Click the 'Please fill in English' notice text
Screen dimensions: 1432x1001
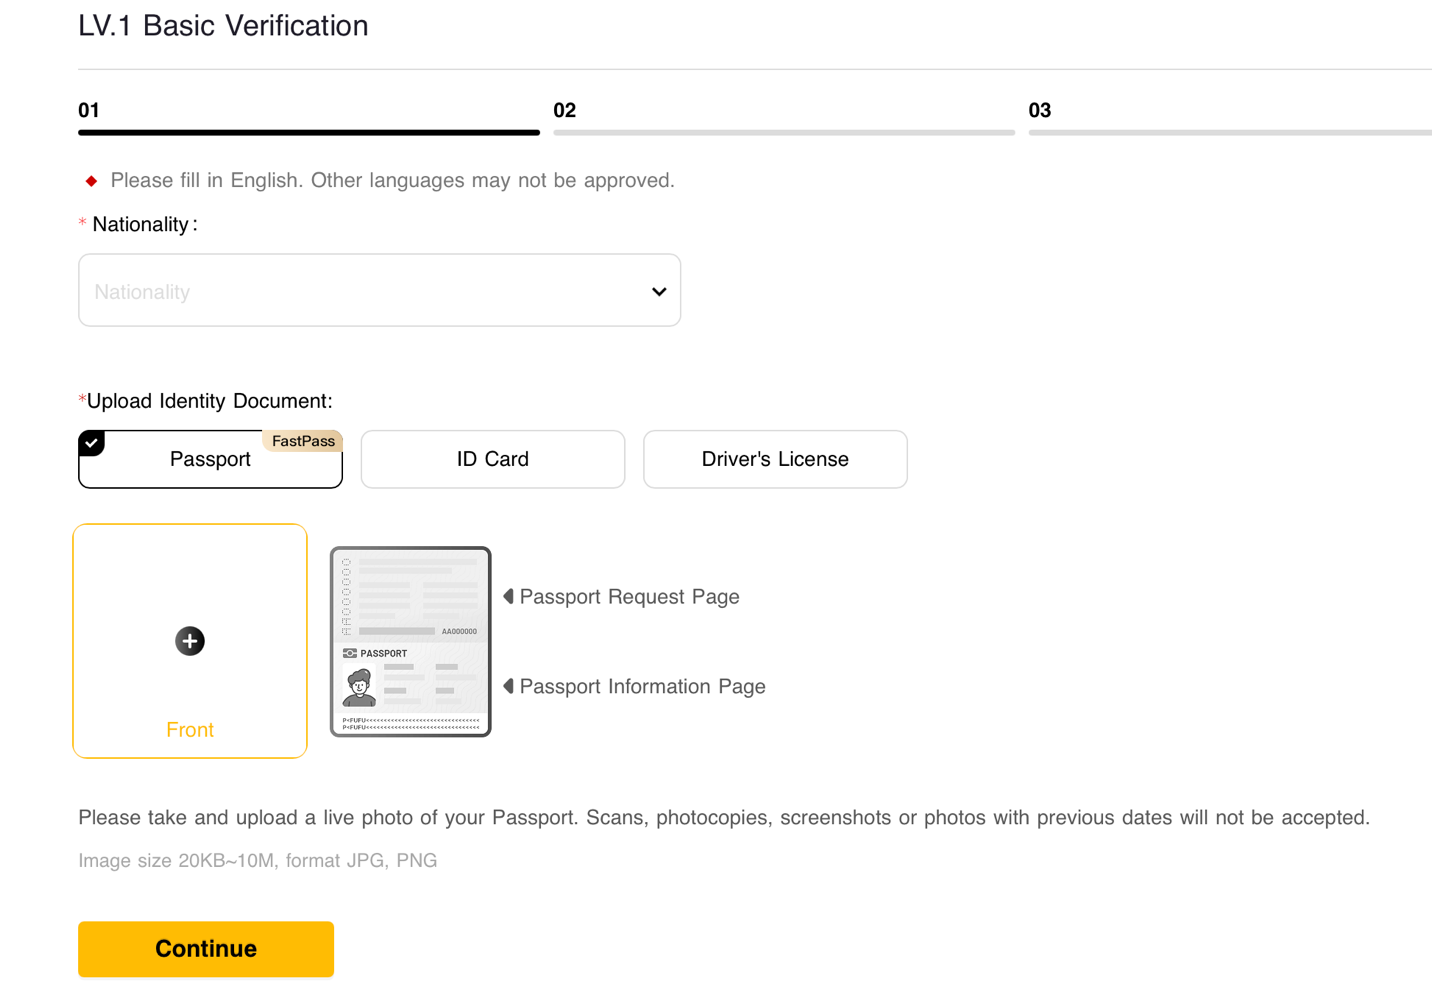(393, 181)
